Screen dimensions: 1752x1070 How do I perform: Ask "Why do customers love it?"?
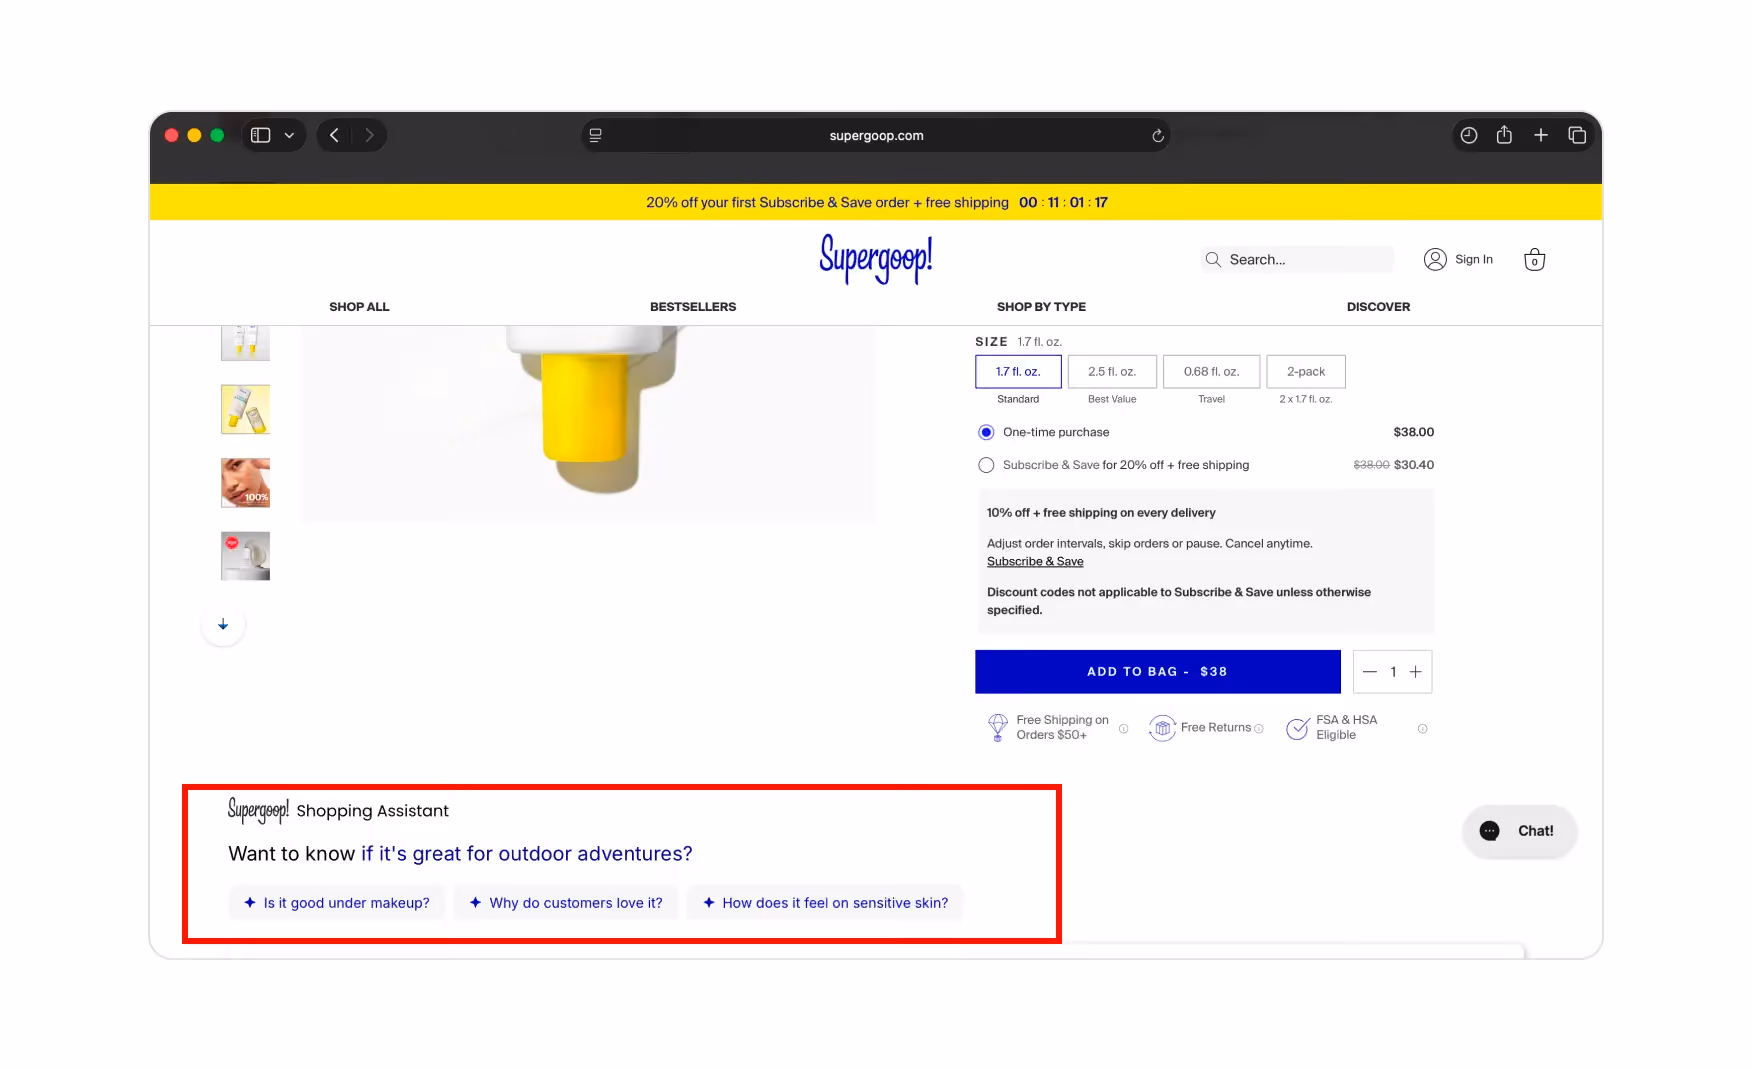[566, 903]
